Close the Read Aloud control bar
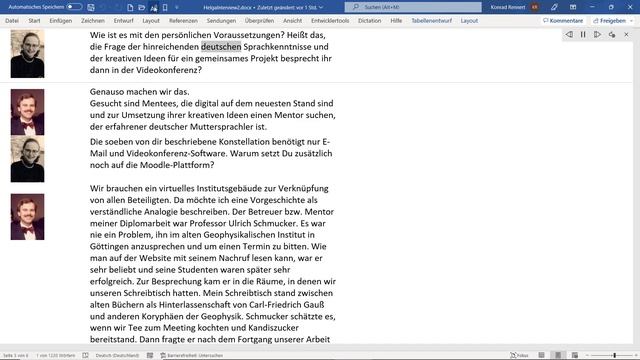 point(627,35)
